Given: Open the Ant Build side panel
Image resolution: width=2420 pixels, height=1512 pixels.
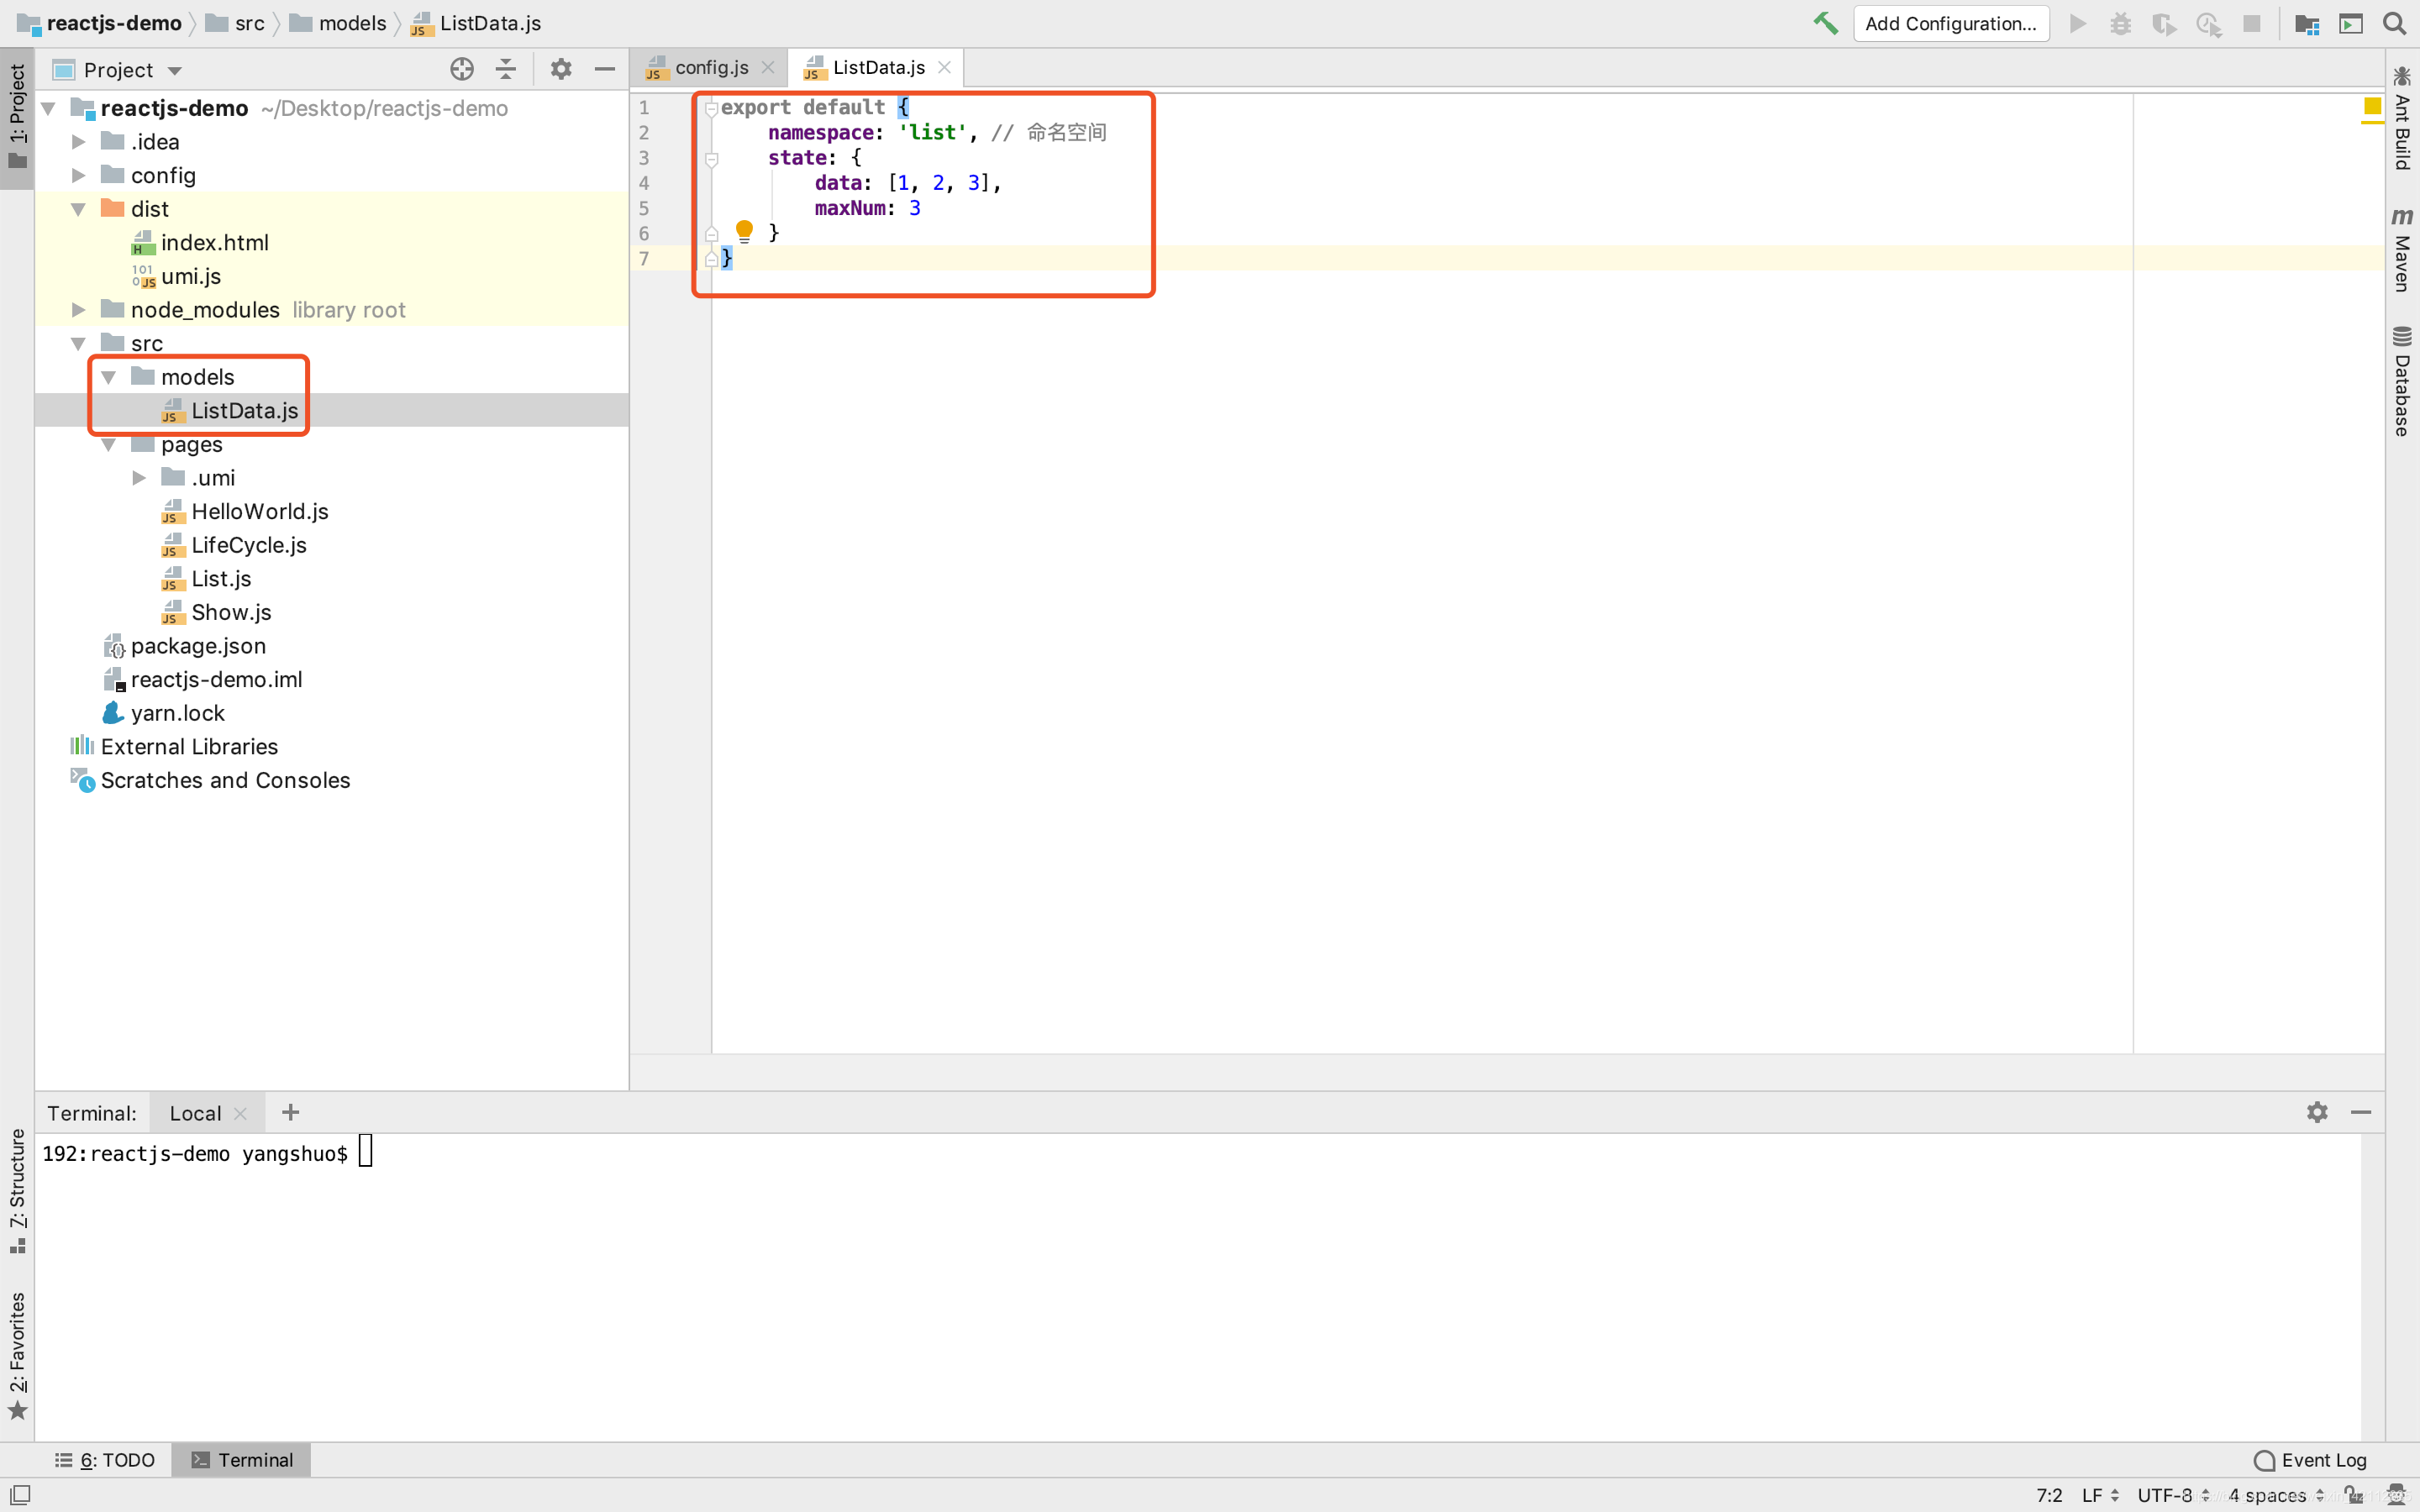Looking at the screenshot, I should coord(2402,118).
